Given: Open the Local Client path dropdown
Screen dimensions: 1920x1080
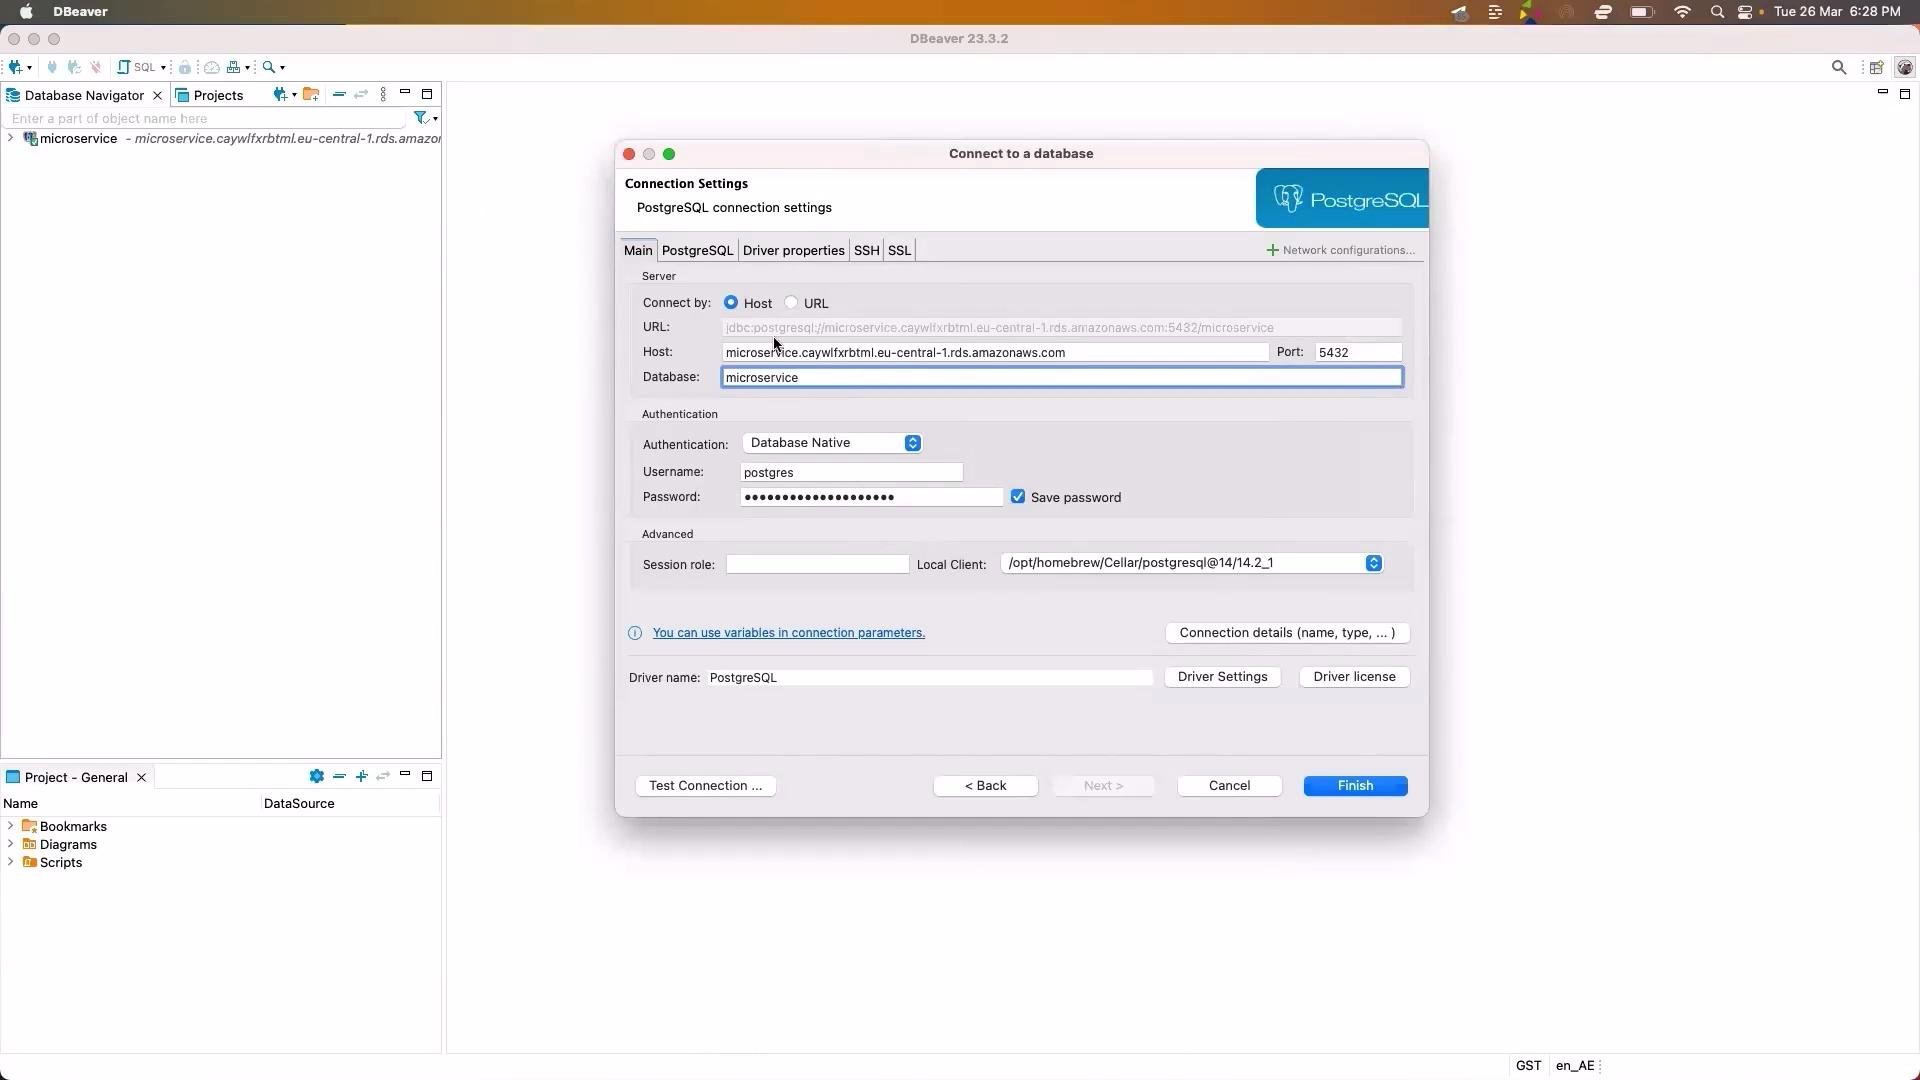Looking at the screenshot, I should click(x=1192, y=563).
